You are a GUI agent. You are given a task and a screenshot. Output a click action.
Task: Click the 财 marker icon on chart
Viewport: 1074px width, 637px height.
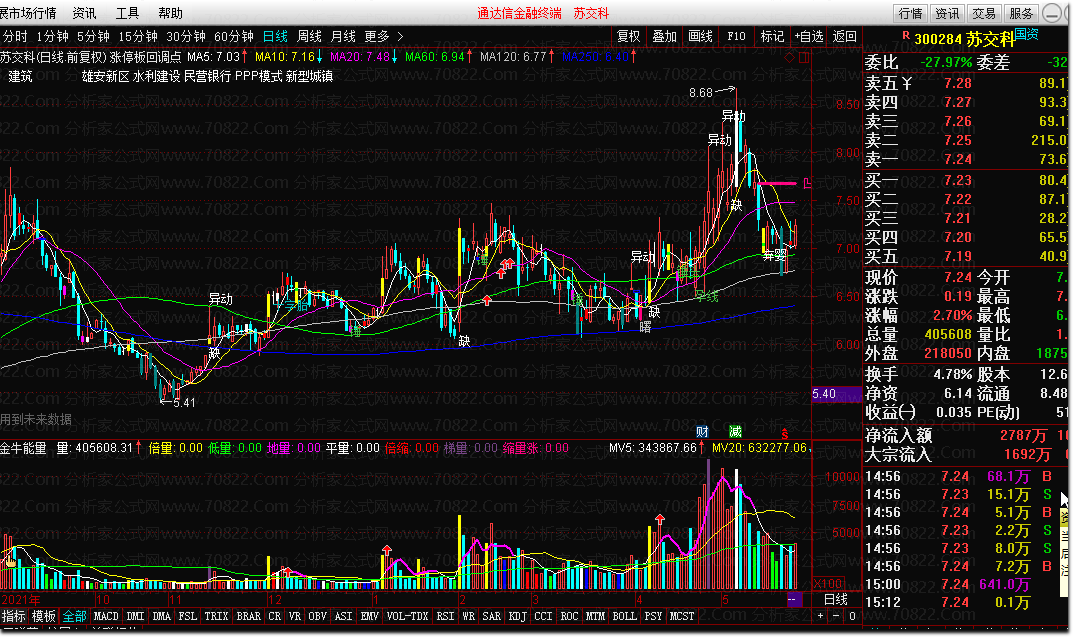[702, 432]
